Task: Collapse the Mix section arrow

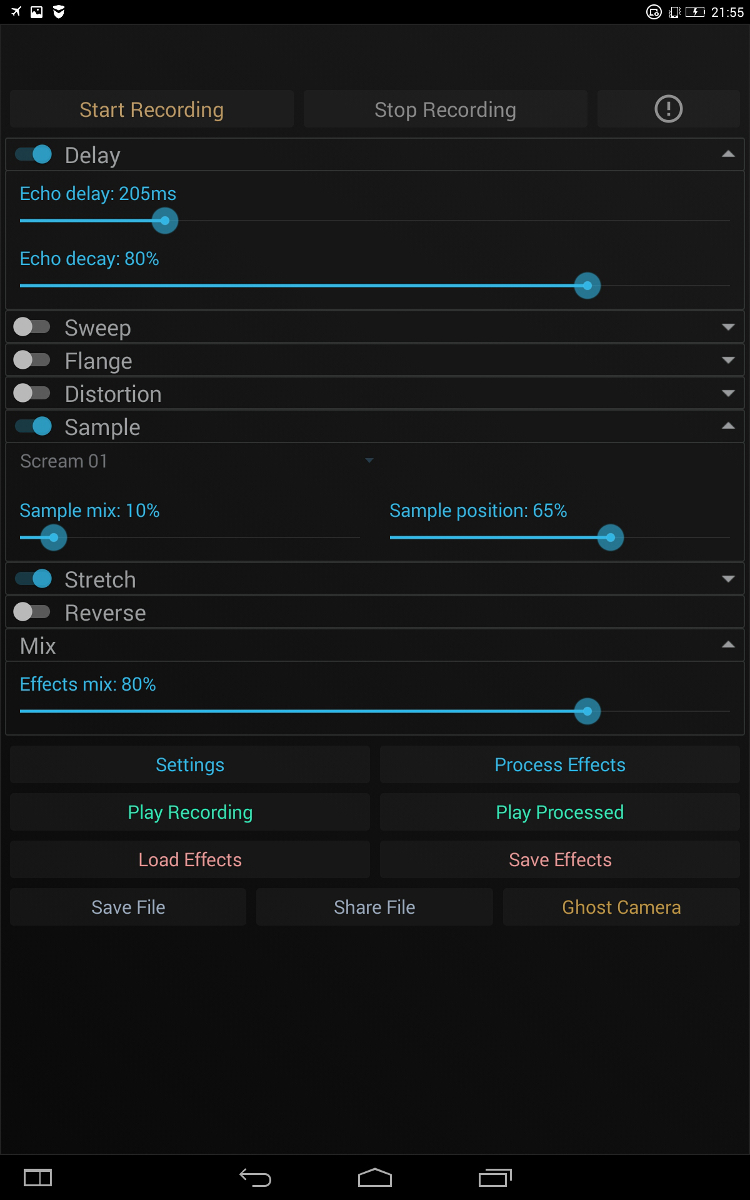Action: click(x=728, y=645)
